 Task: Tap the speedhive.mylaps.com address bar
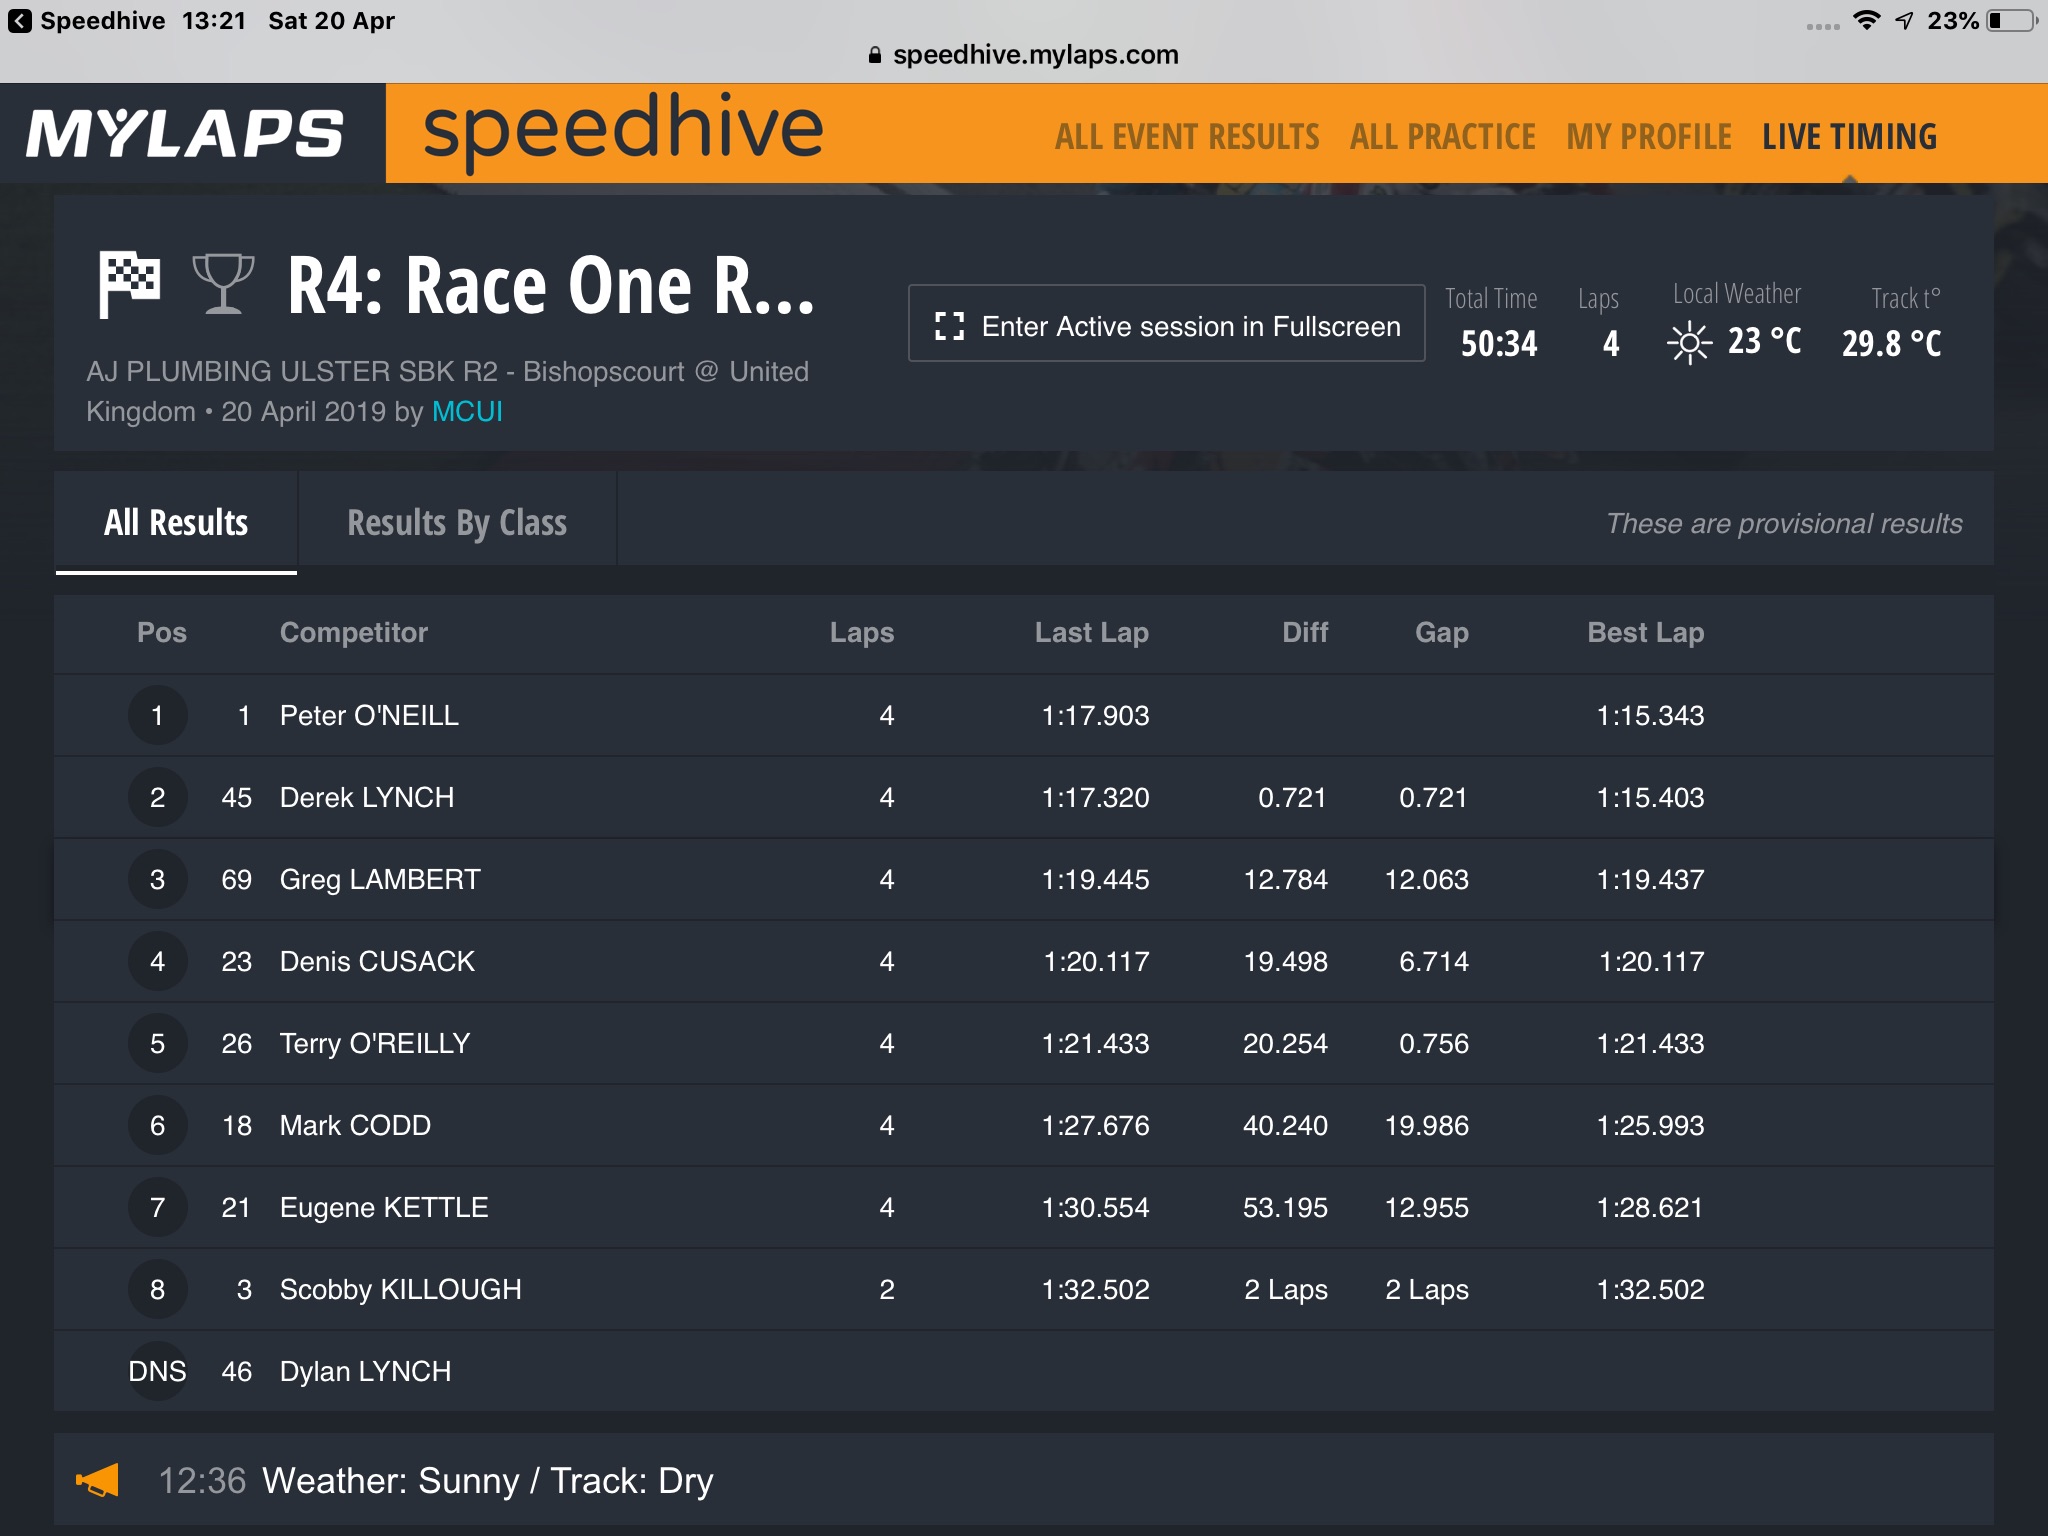point(1023,55)
